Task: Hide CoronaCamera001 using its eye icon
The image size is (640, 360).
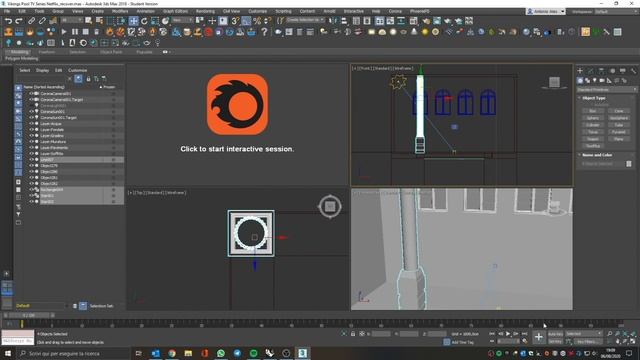Action: point(31,93)
